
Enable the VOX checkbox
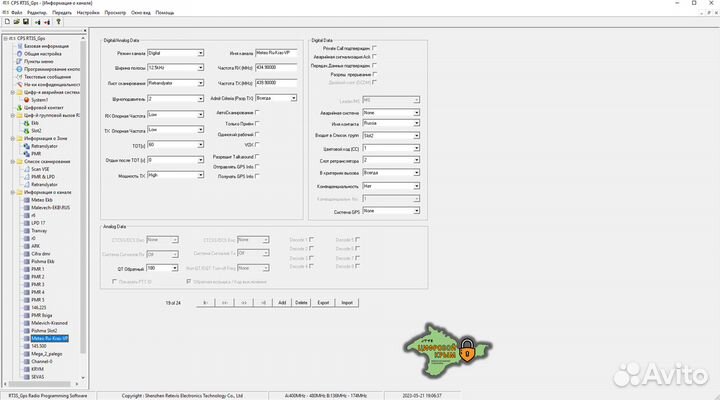click(x=257, y=143)
